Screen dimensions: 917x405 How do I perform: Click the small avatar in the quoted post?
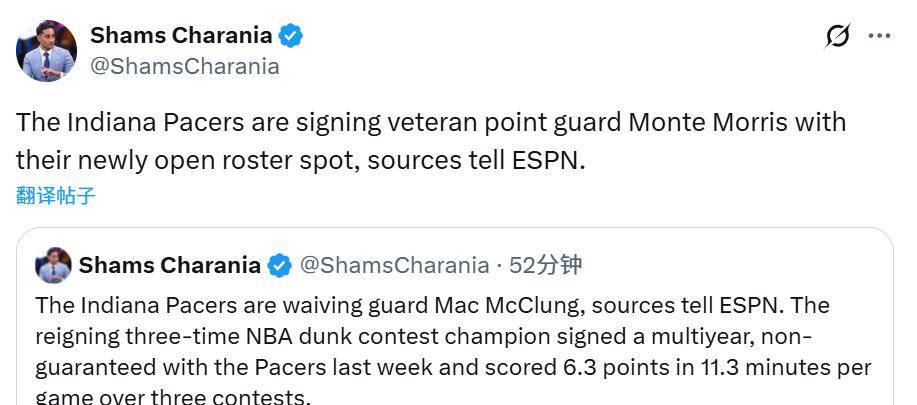point(53,265)
